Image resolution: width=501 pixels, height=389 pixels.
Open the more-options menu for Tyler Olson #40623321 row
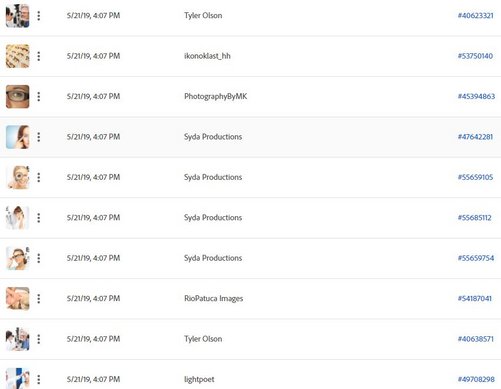click(x=39, y=16)
